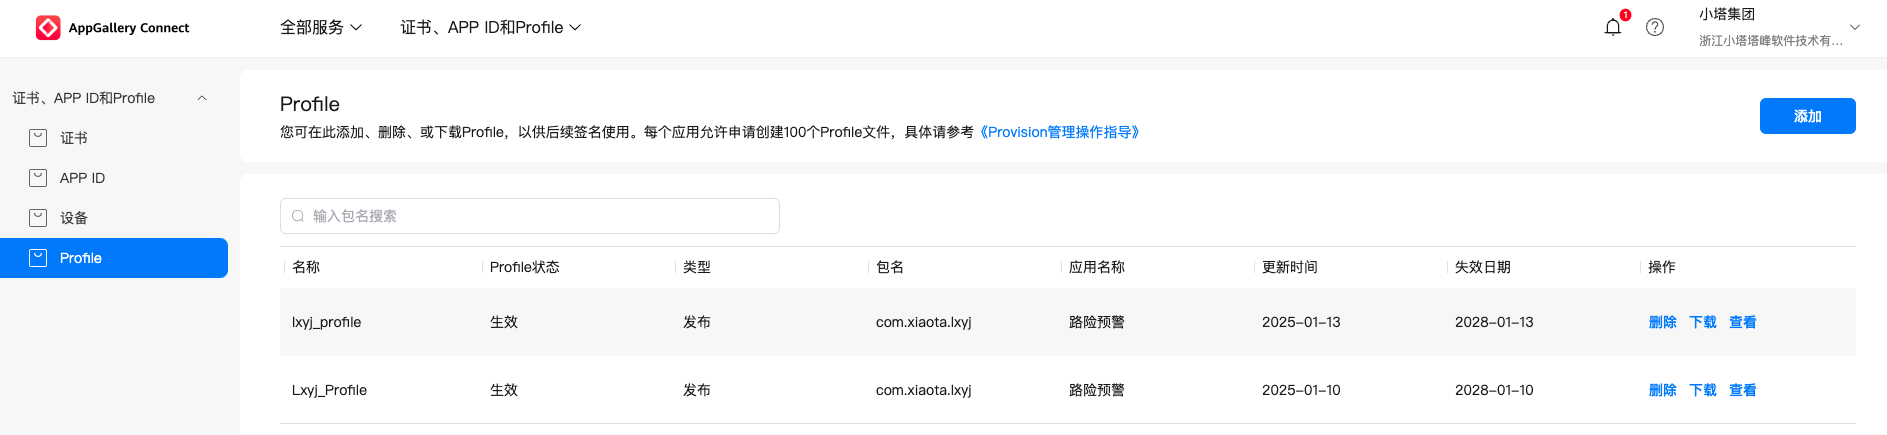Expand the 证书、APP ID和Profile top menu
The height and width of the screenshot is (435, 1887).
click(x=490, y=27)
